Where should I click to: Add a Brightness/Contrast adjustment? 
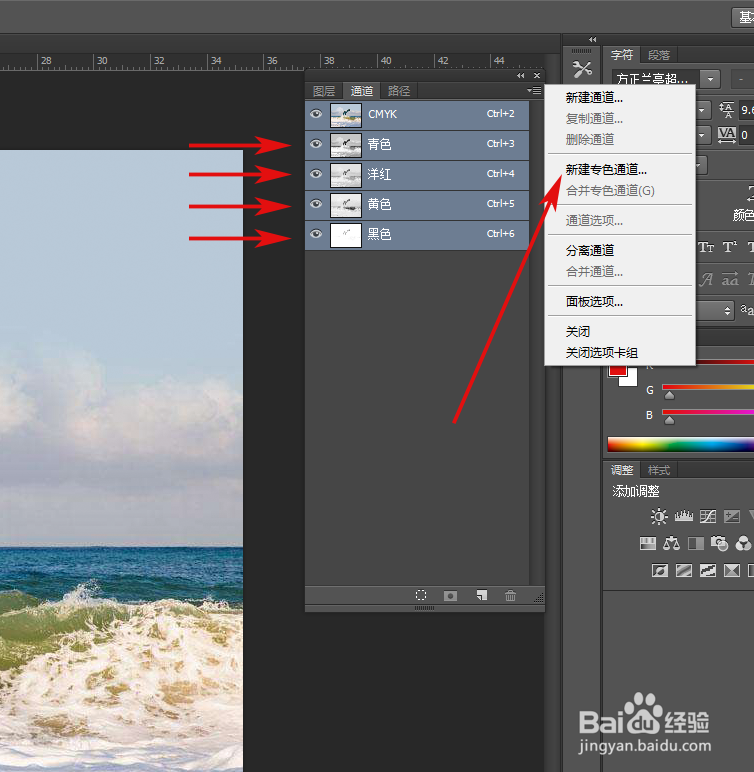click(x=659, y=516)
